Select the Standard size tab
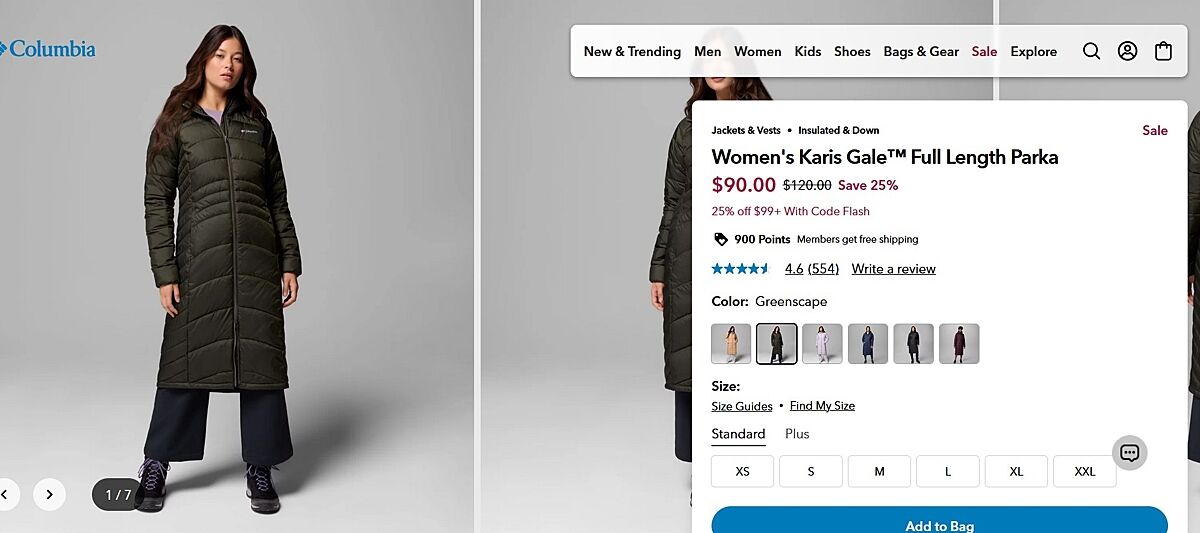This screenshot has width=1200, height=533. [738, 434]
